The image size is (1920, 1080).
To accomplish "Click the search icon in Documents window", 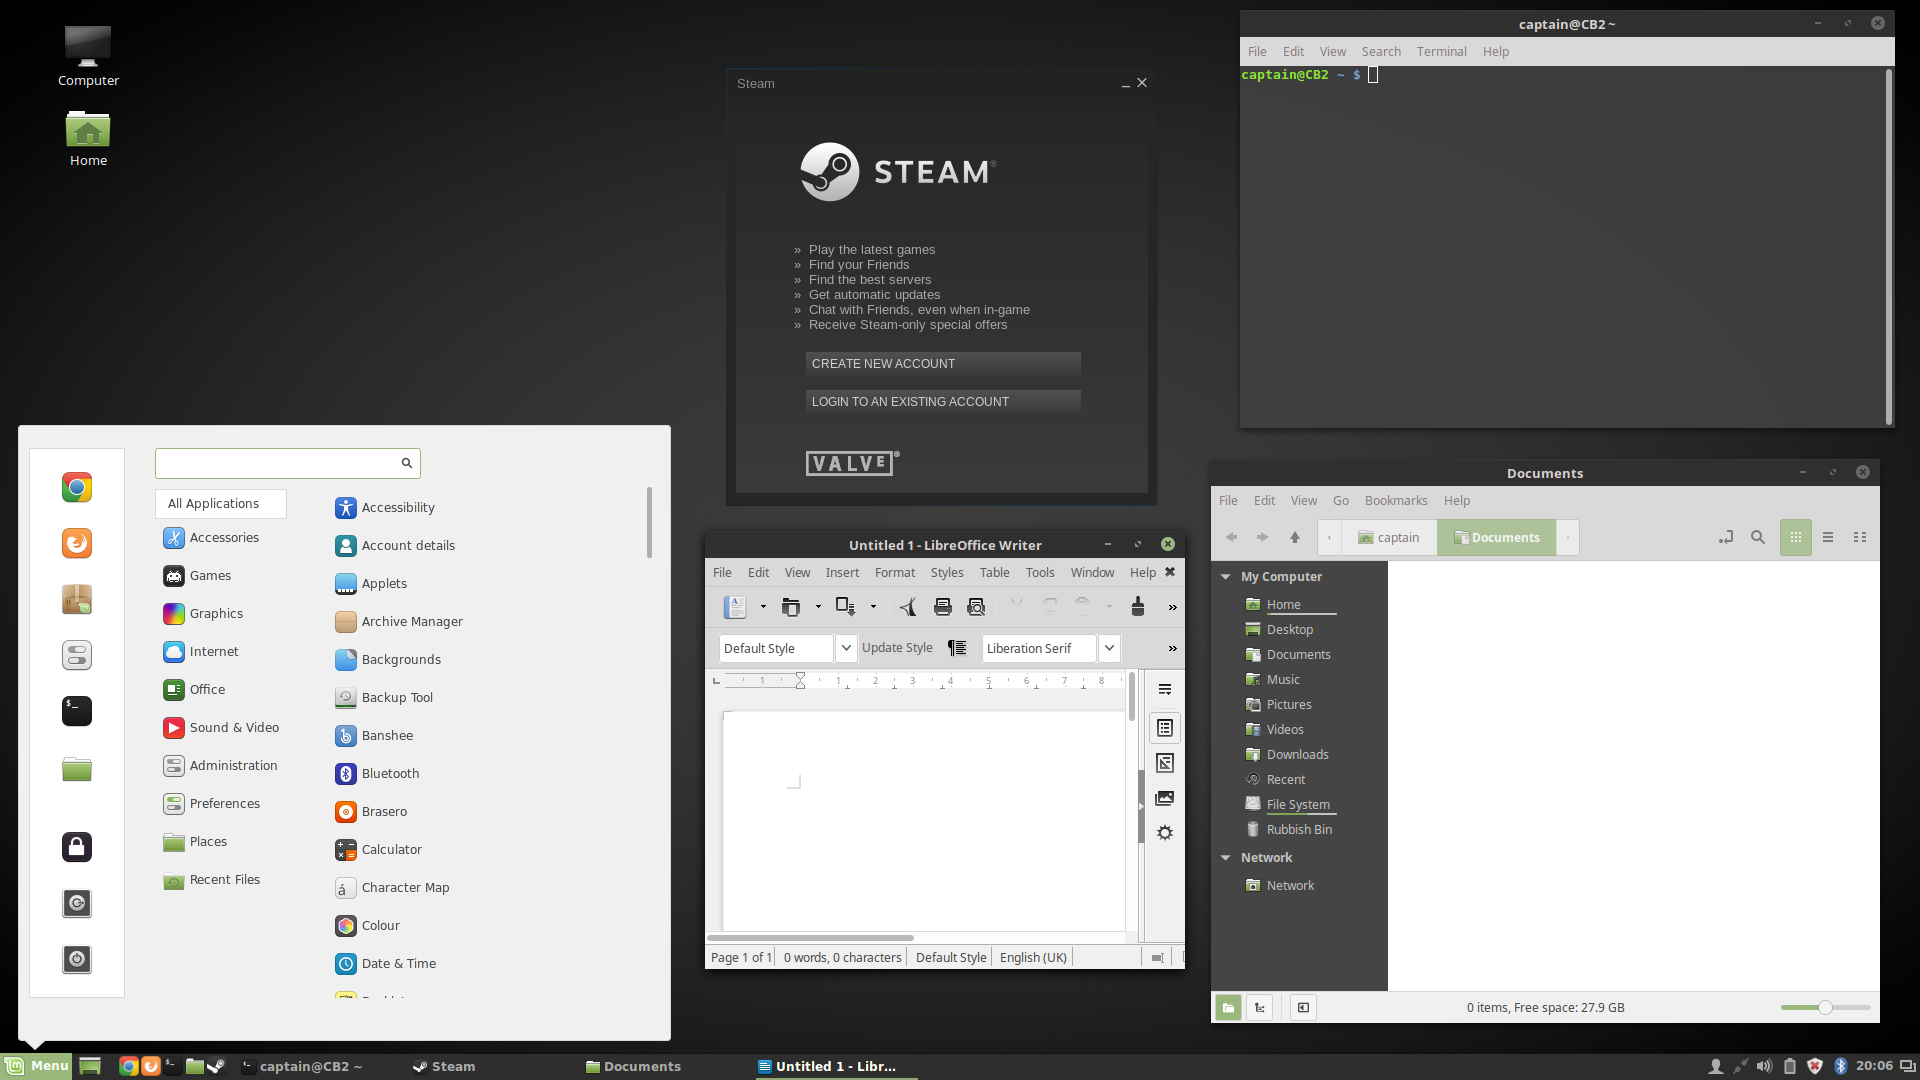I will click(1757, 537).
